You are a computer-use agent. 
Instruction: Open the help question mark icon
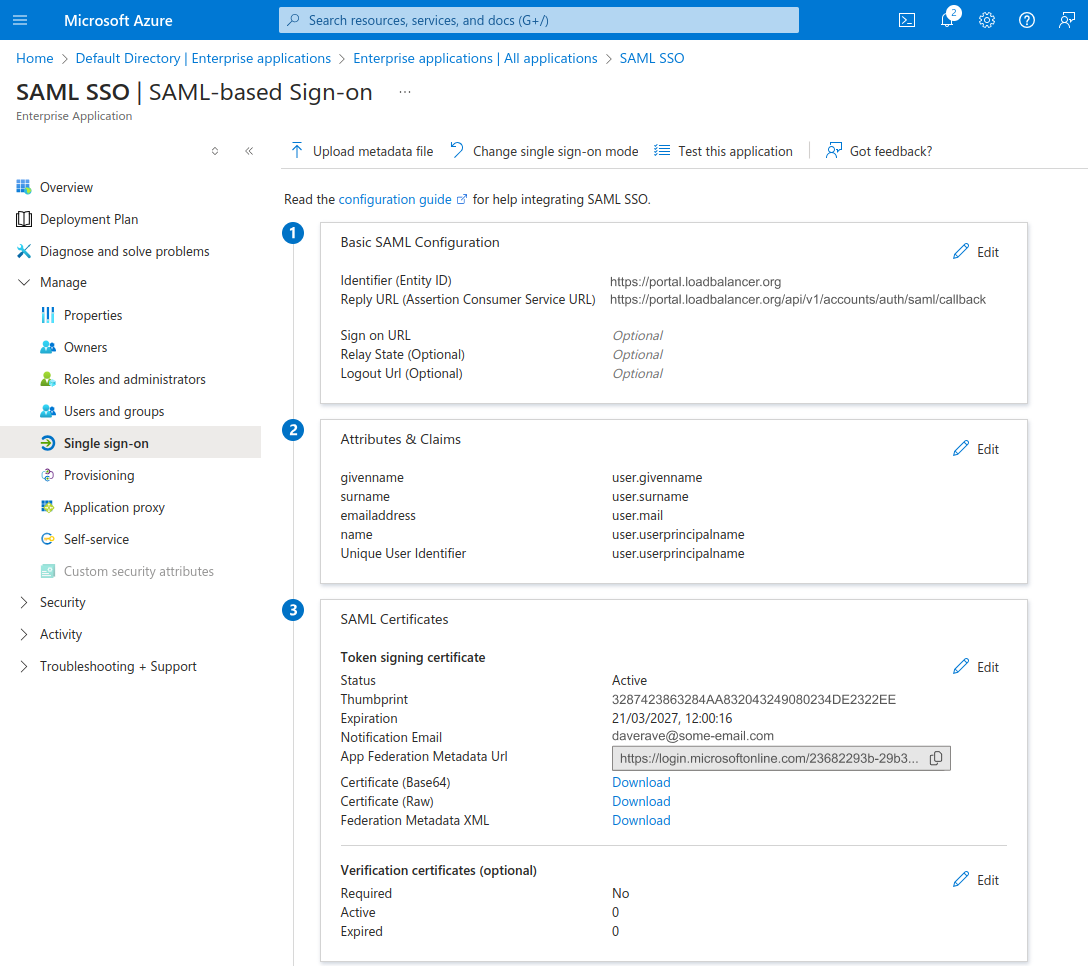(x=1027, y=20)
